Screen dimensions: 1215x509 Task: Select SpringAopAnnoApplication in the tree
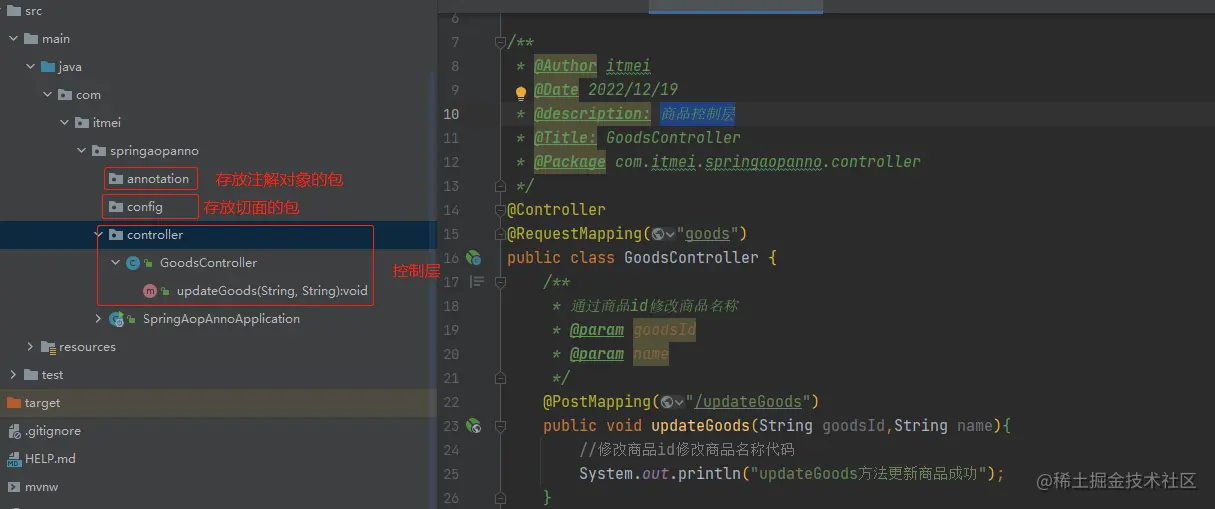click(221, 319)
